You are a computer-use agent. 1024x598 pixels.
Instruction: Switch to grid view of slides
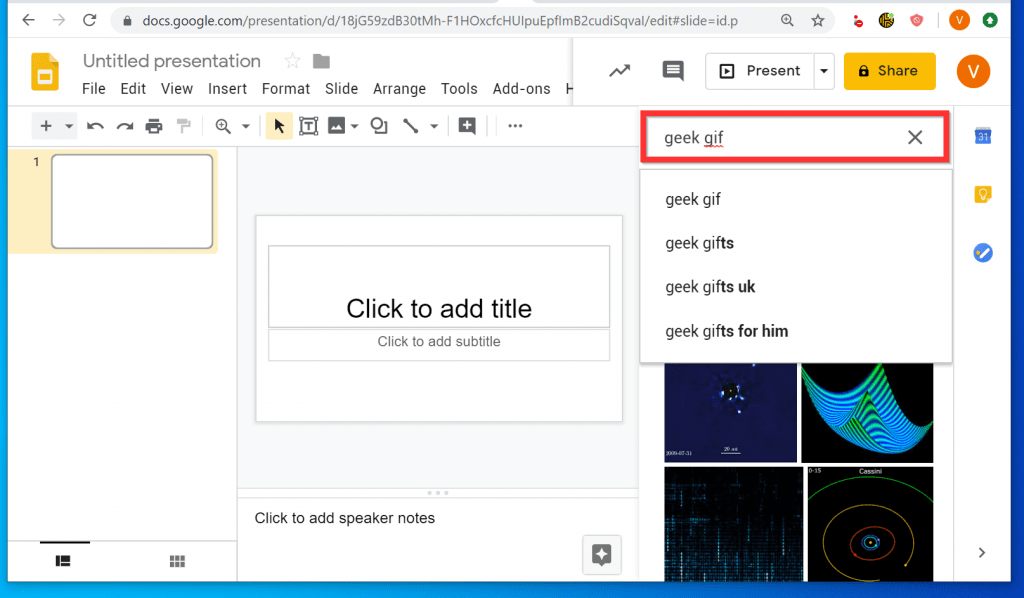[x=178, y=562]
